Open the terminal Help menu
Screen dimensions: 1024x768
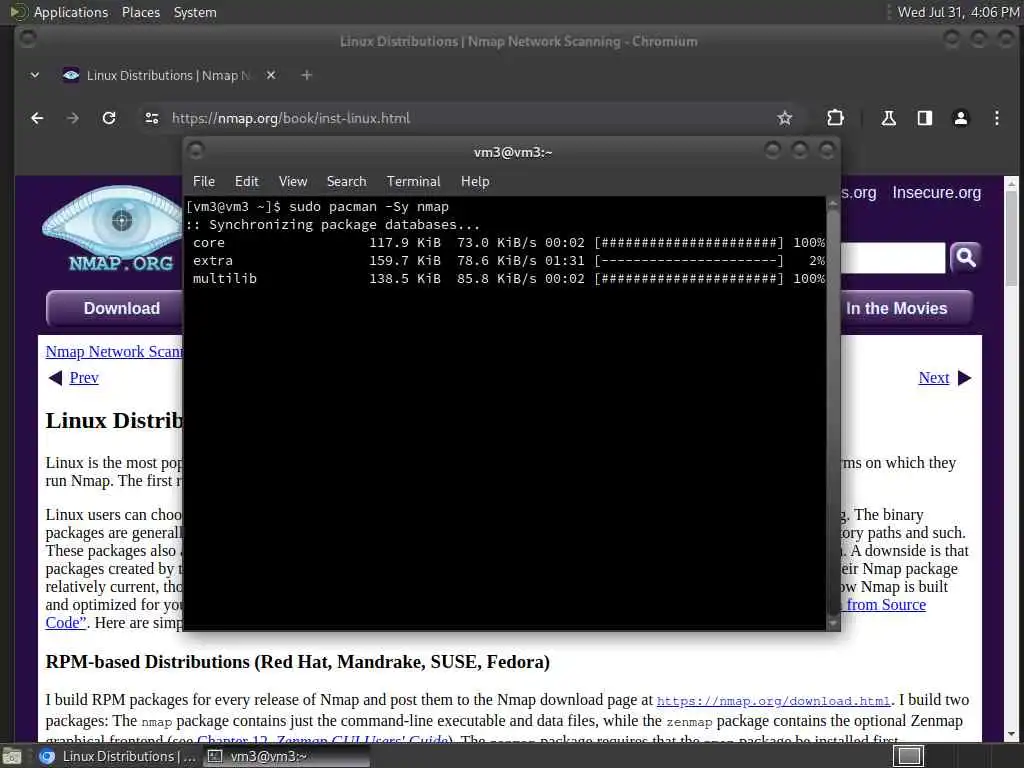click(475, 182)
